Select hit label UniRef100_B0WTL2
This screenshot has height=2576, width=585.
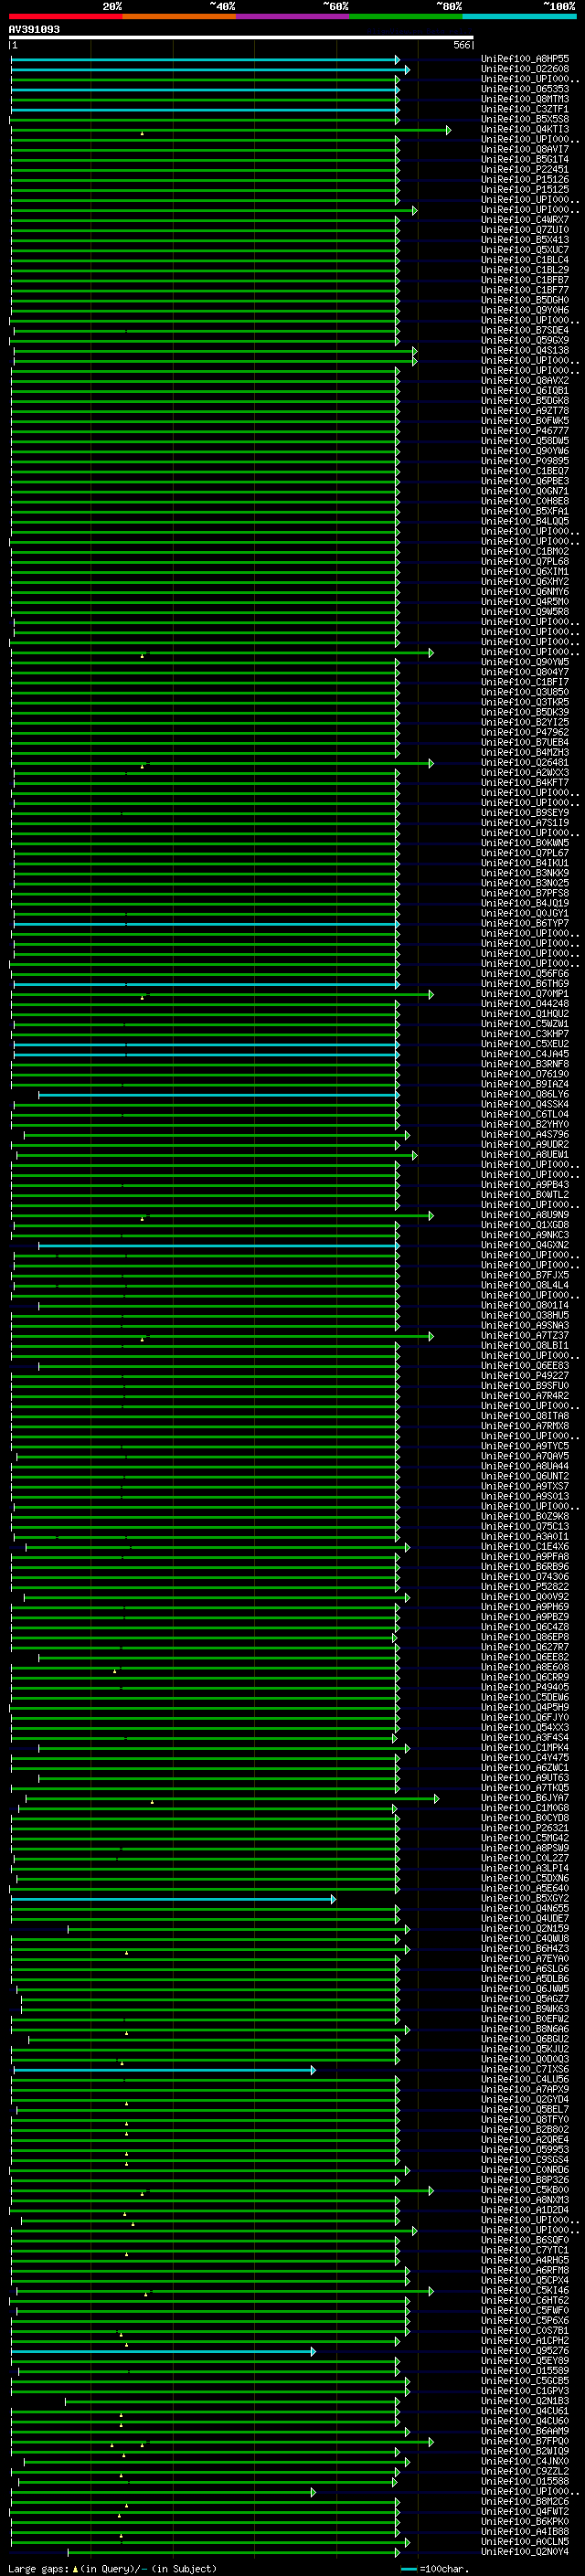(x=524, y=1194)
